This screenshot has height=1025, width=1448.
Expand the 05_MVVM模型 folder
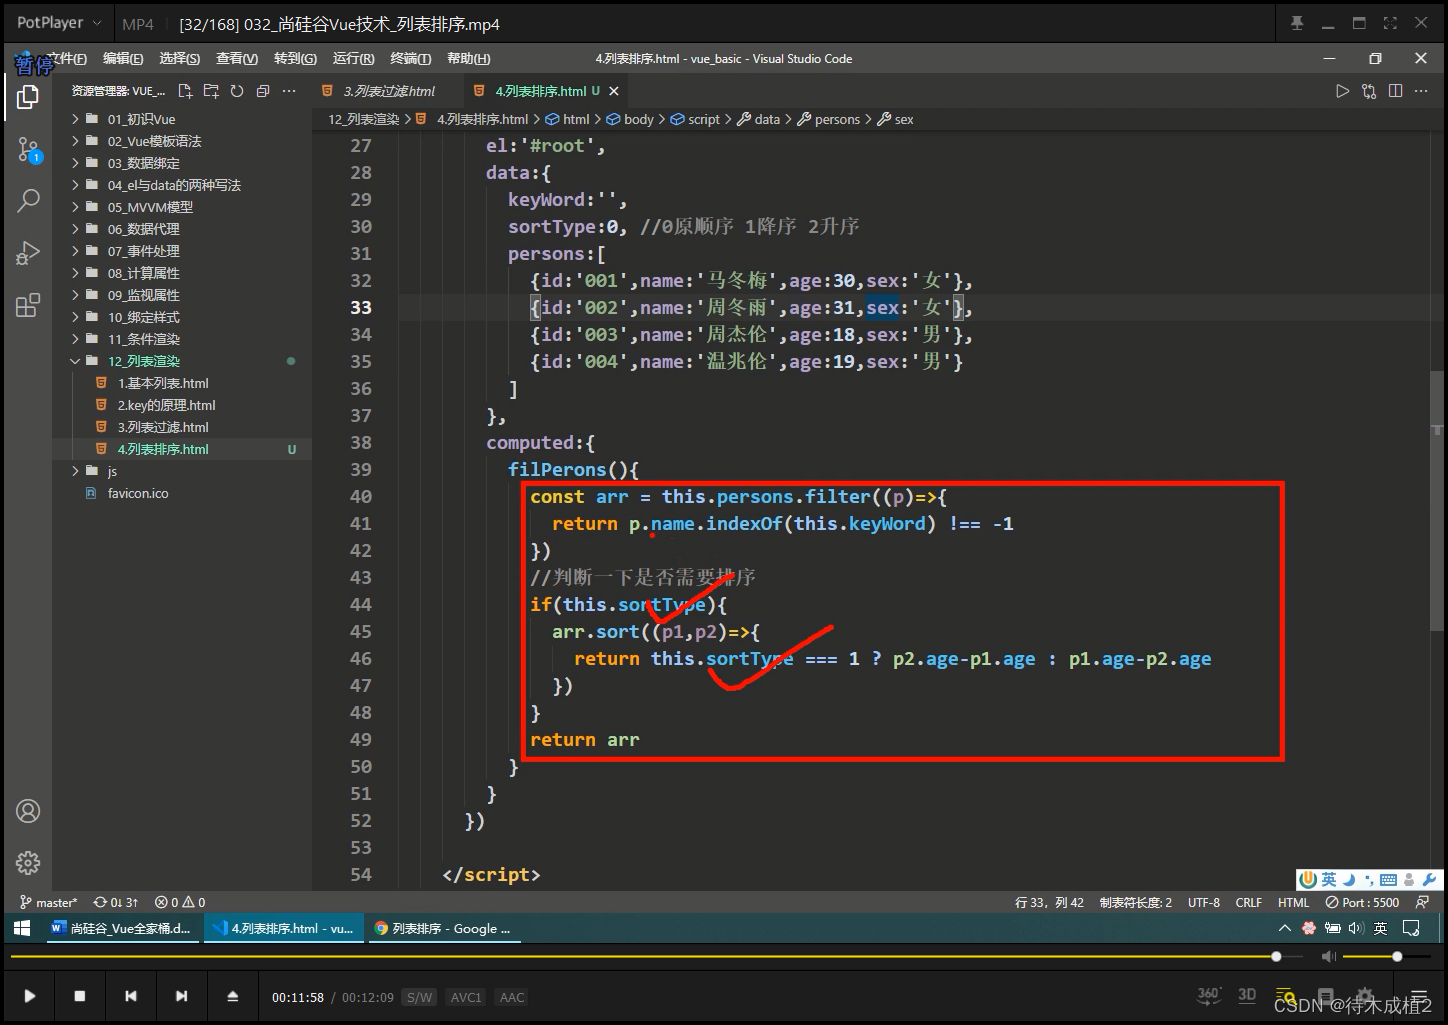[x=182, y=207]
